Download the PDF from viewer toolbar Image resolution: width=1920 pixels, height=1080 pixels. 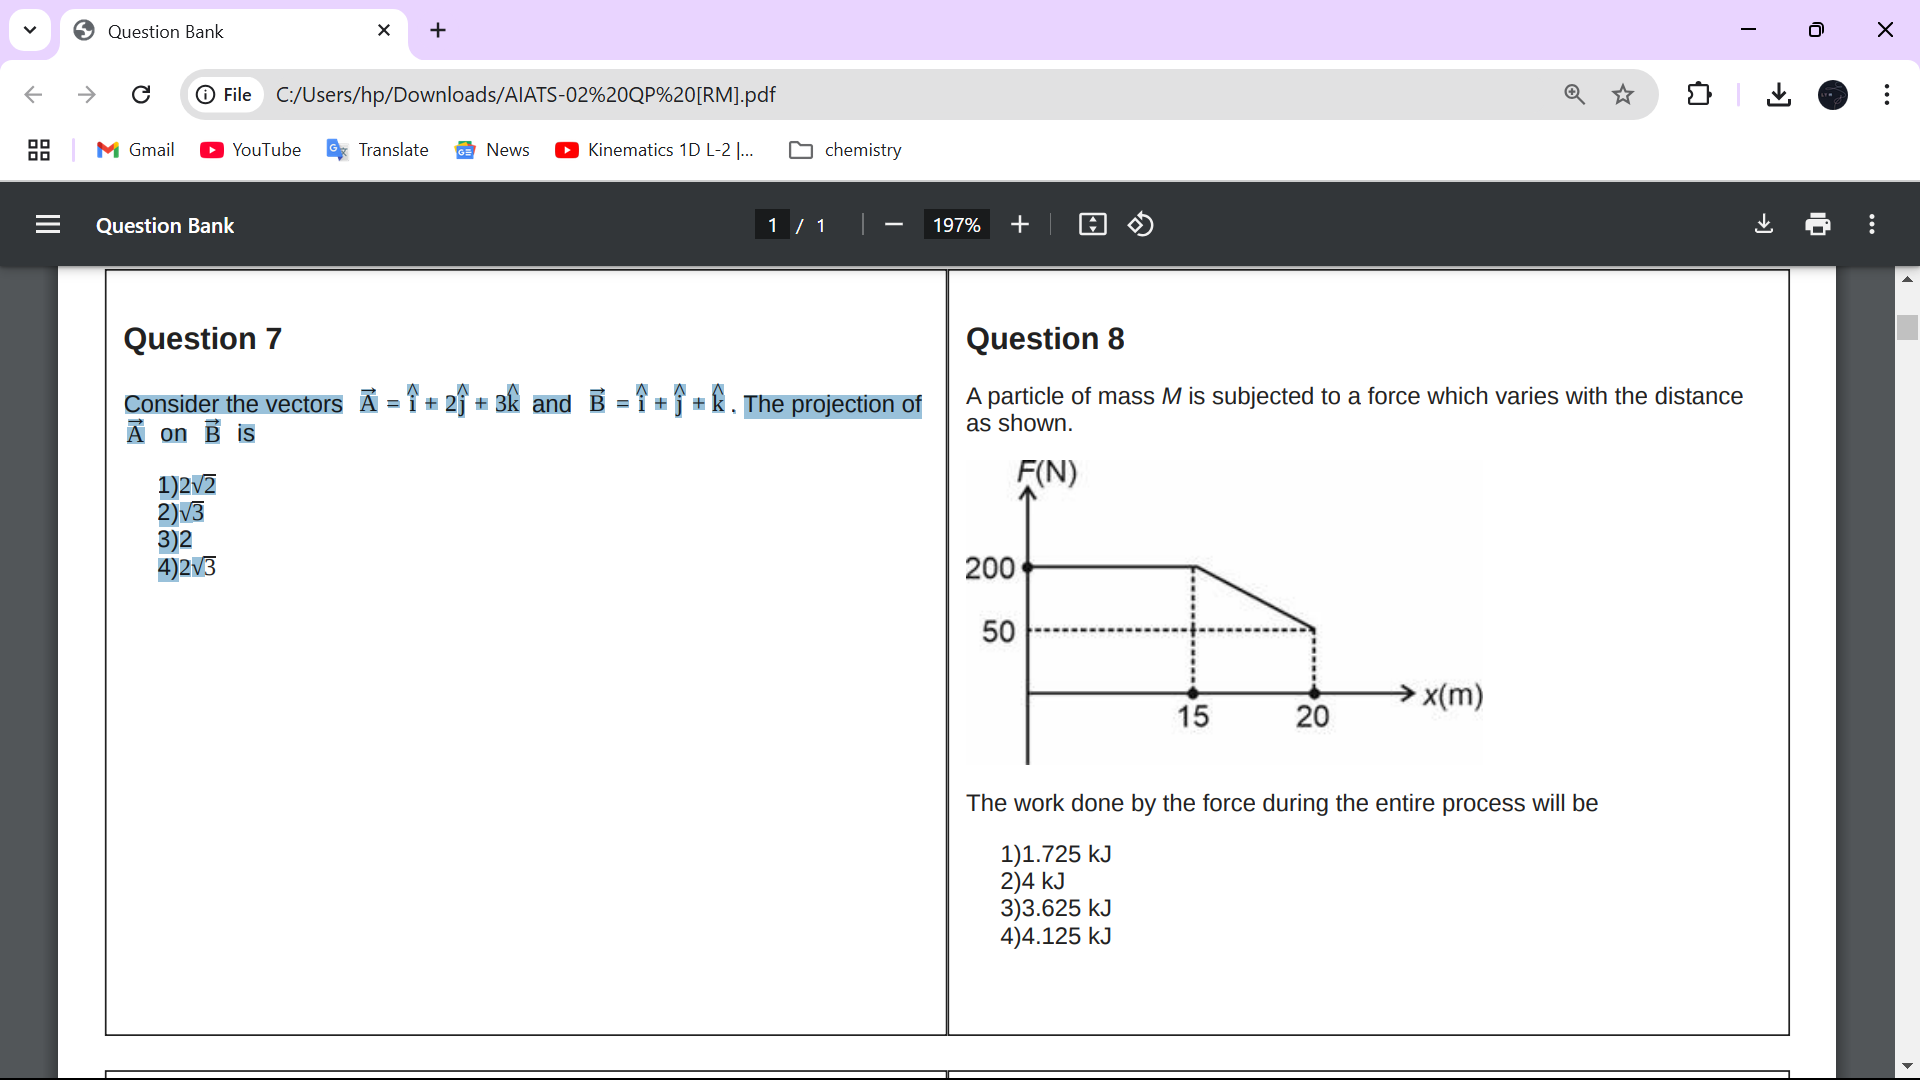[x=1764, y=225]
